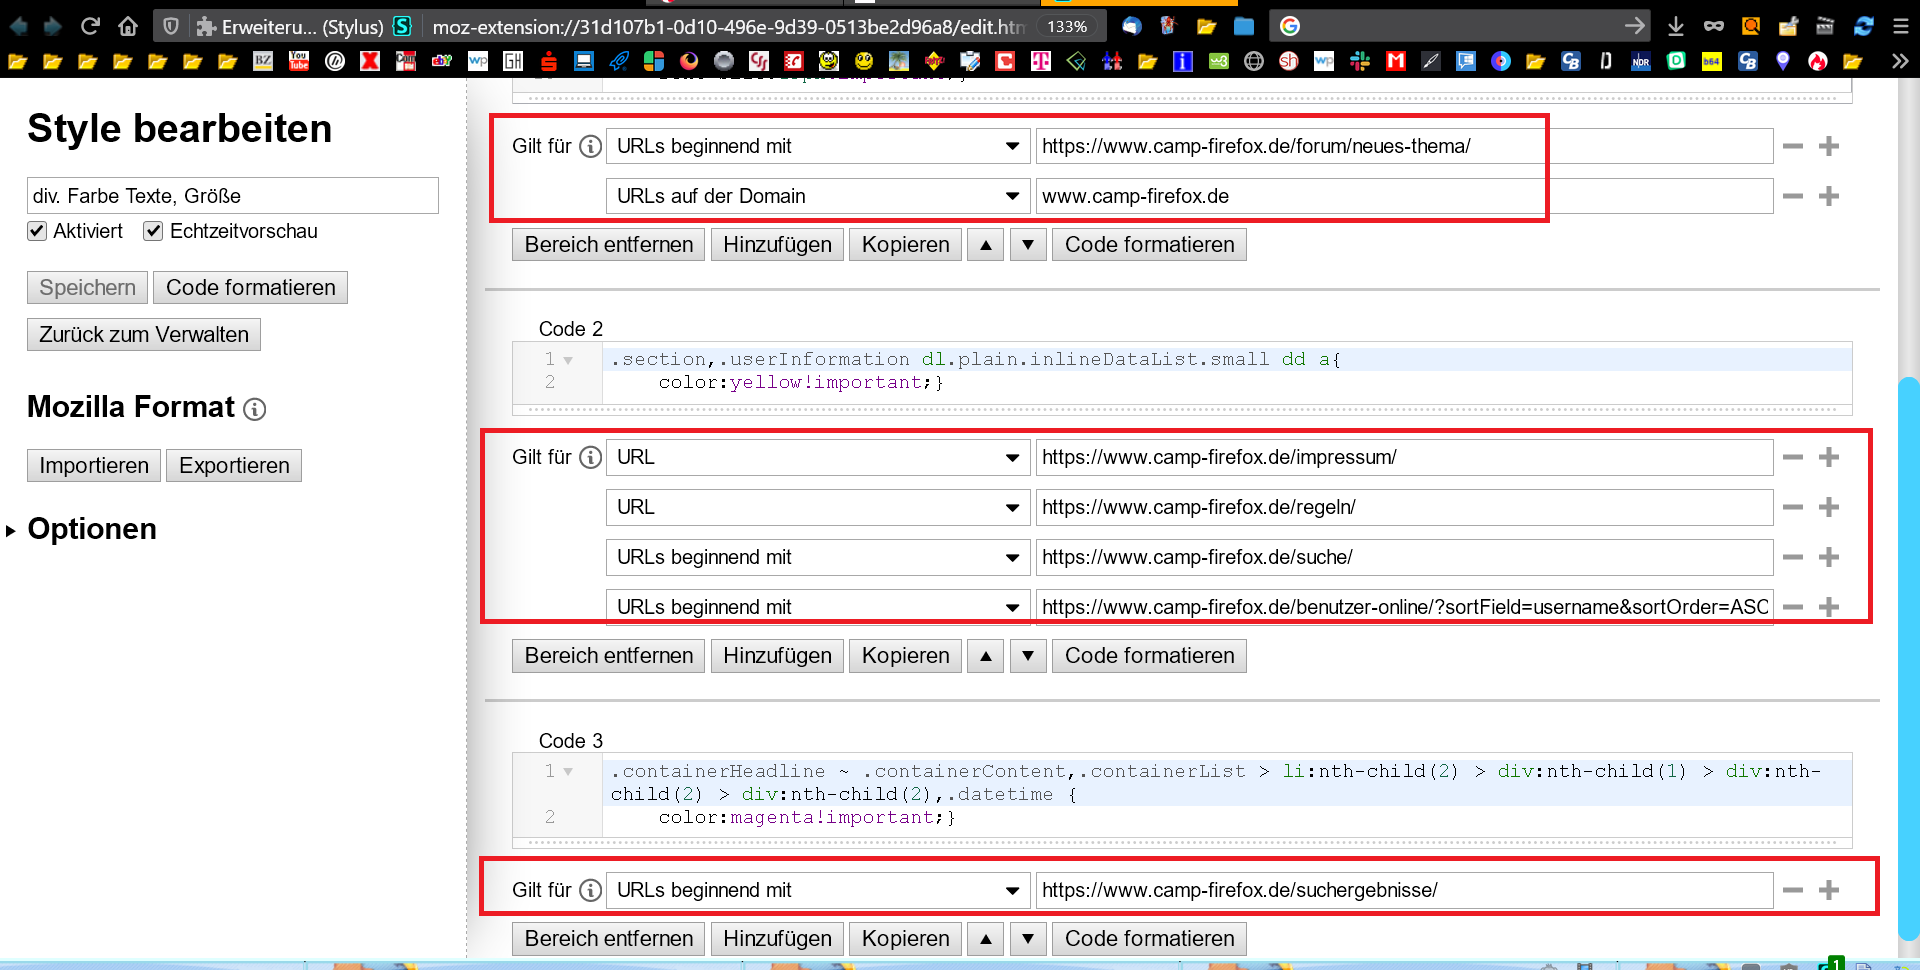Add a rule after suchergebnisse with plus
Image resolution: width=1920 pixels, height=970 pixels.
[1829, 890]
